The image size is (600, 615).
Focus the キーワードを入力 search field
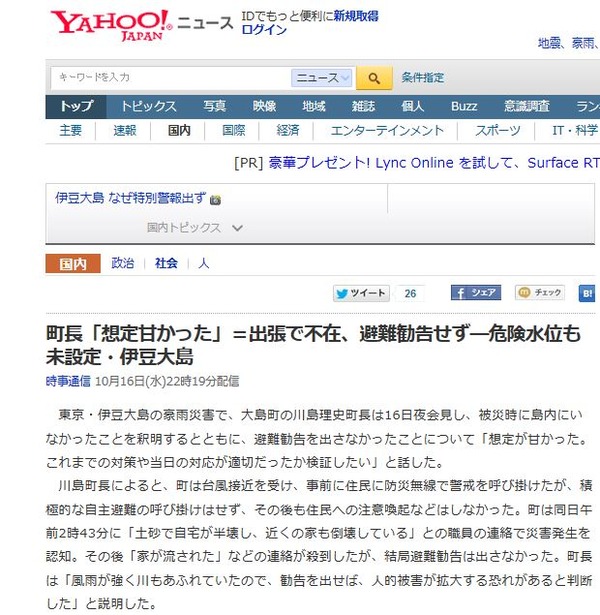pos(171,78)
